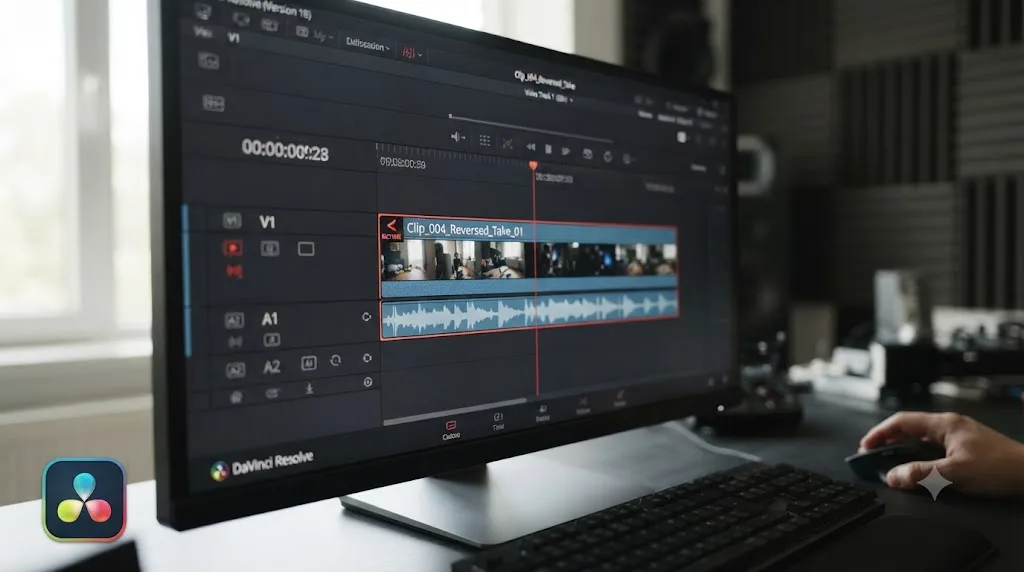
Task: Click the bottom-left icon under the A2 badge
Action: click(236, 396)
